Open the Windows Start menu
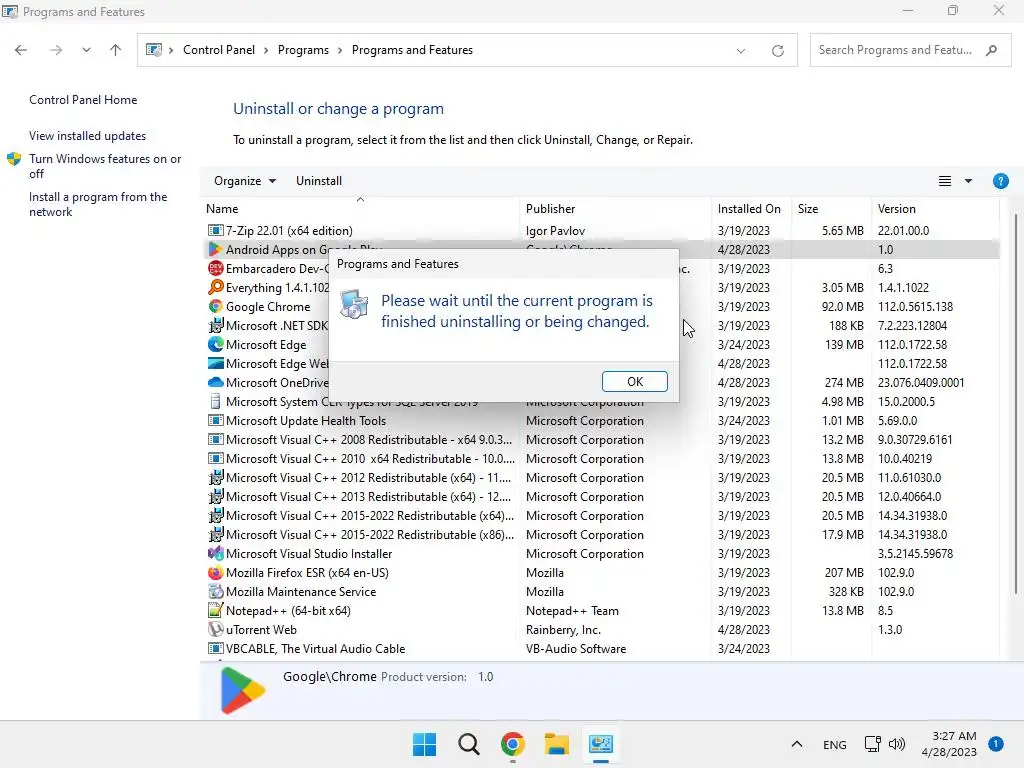The image size is (1024, 768). point(424,744)
